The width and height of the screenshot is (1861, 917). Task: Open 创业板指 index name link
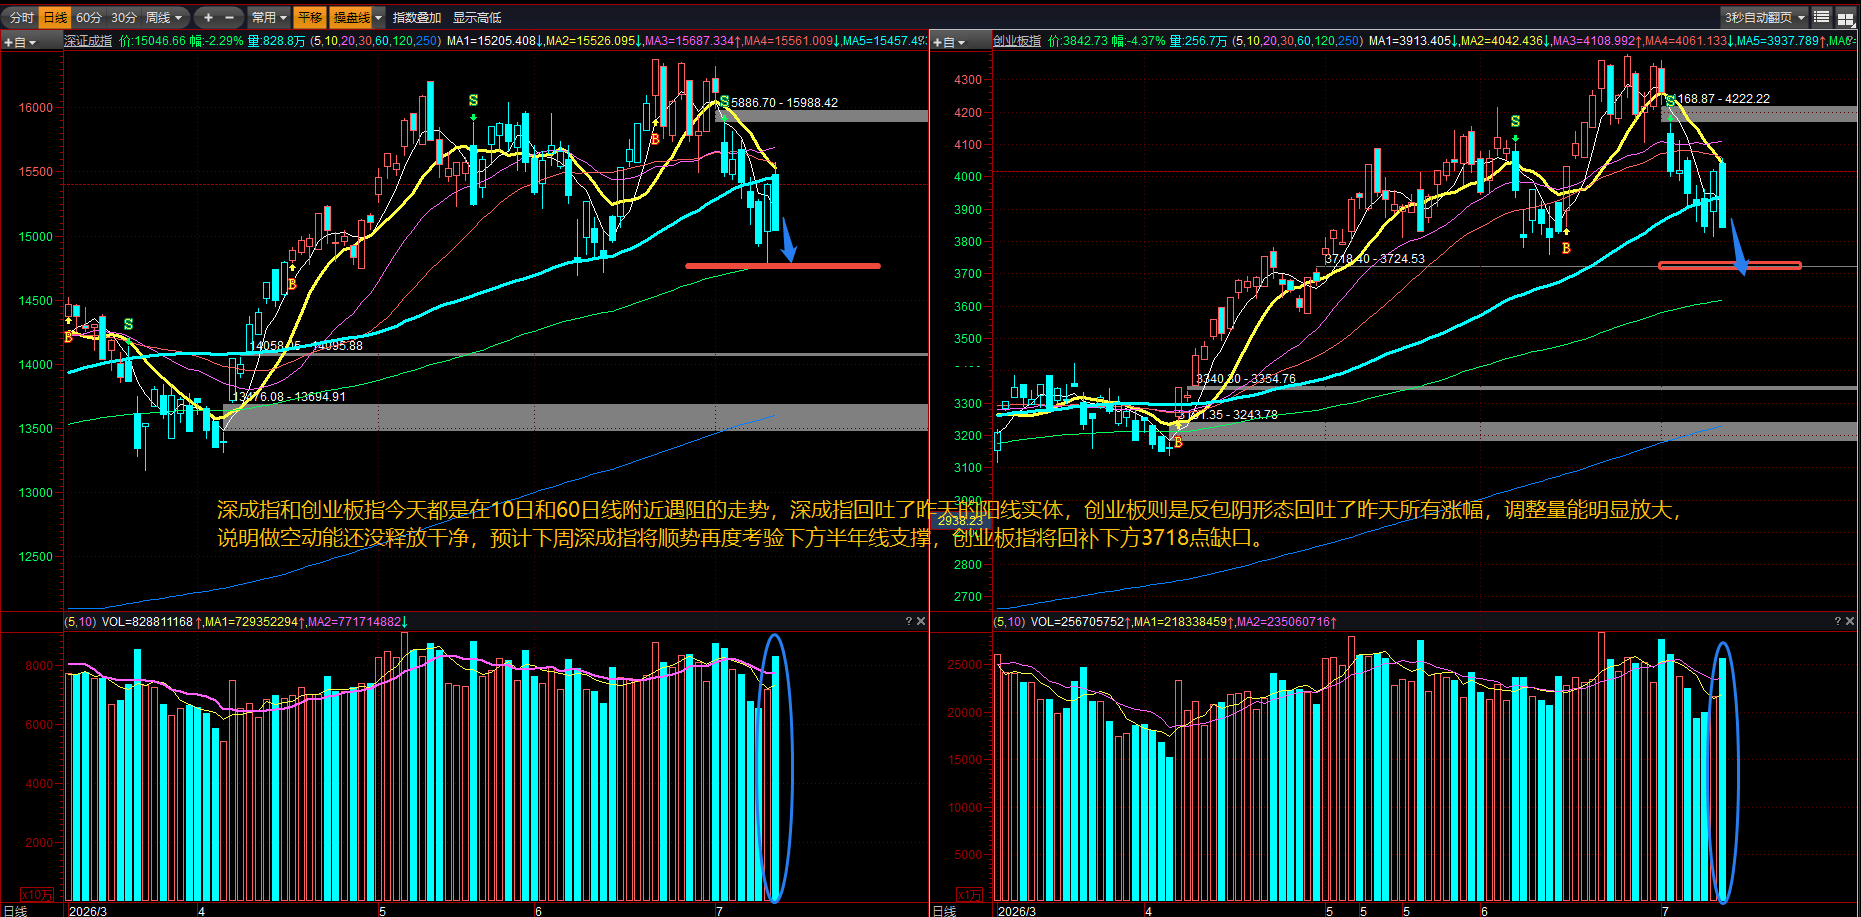(x=1017, y=41)
